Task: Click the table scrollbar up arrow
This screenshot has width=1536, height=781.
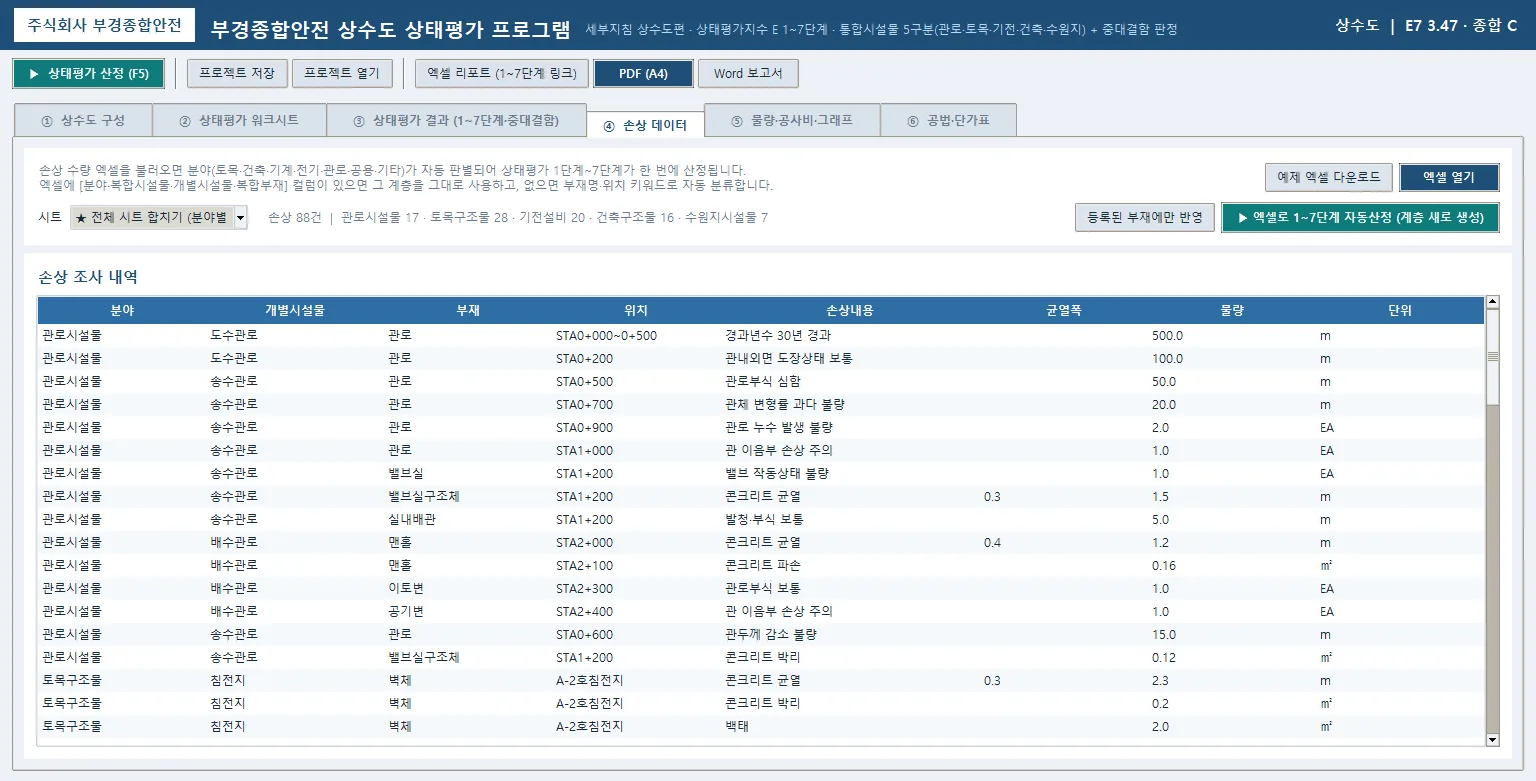Action: click(x=1493, y=302)
